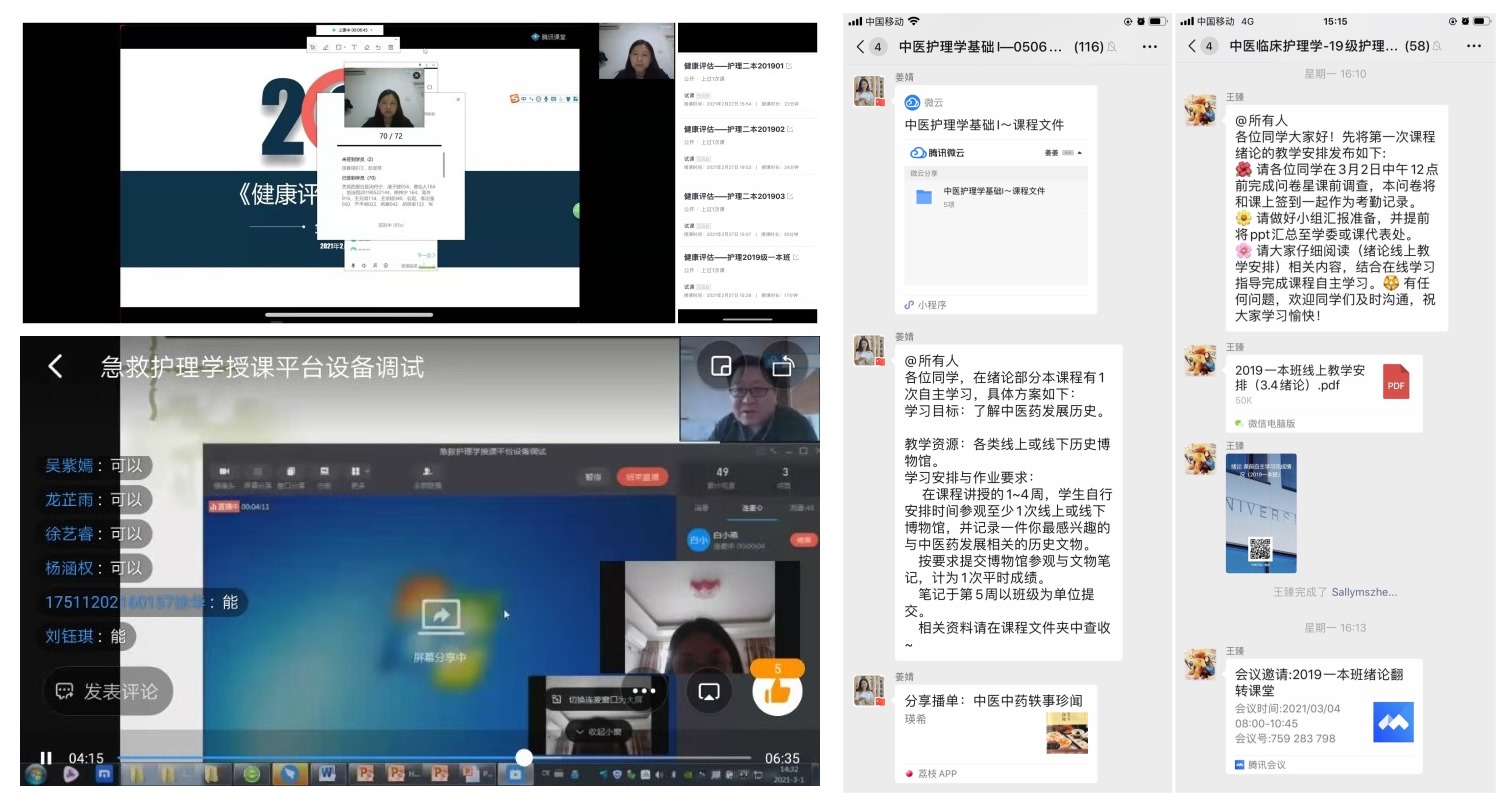Tap the picture-in-picture icon on live video
1509x806 pixels.
pos(721,367)
